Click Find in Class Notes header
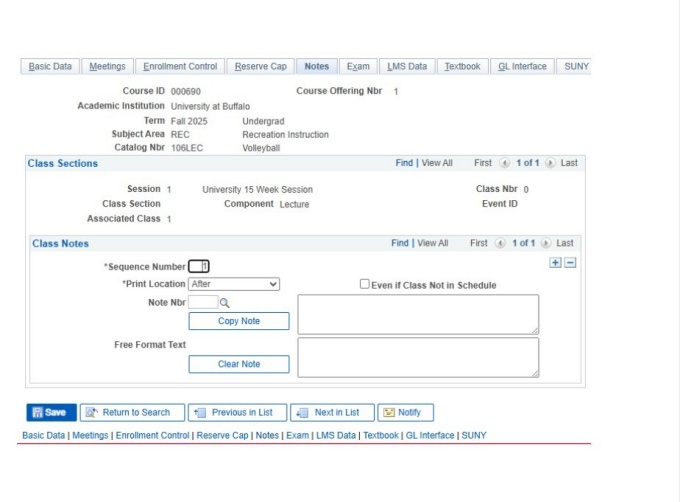Screen dimensions: 680x502 tap(400, 243)
